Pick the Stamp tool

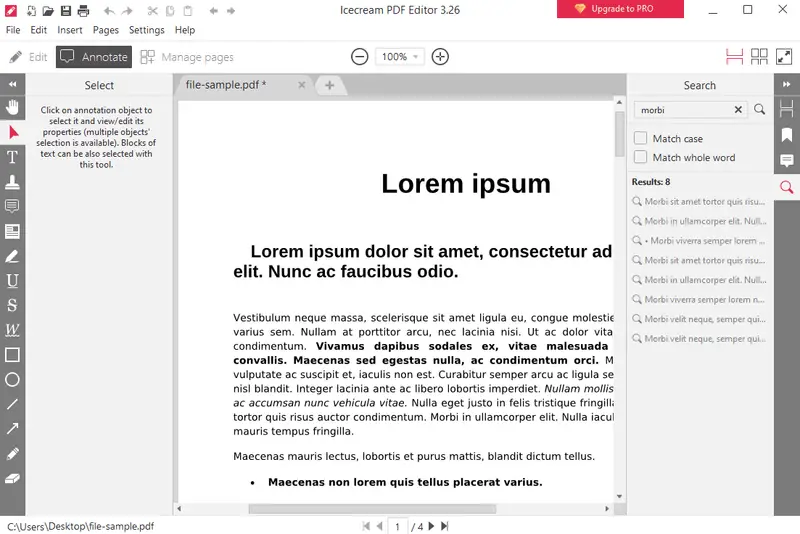(12, 182)
